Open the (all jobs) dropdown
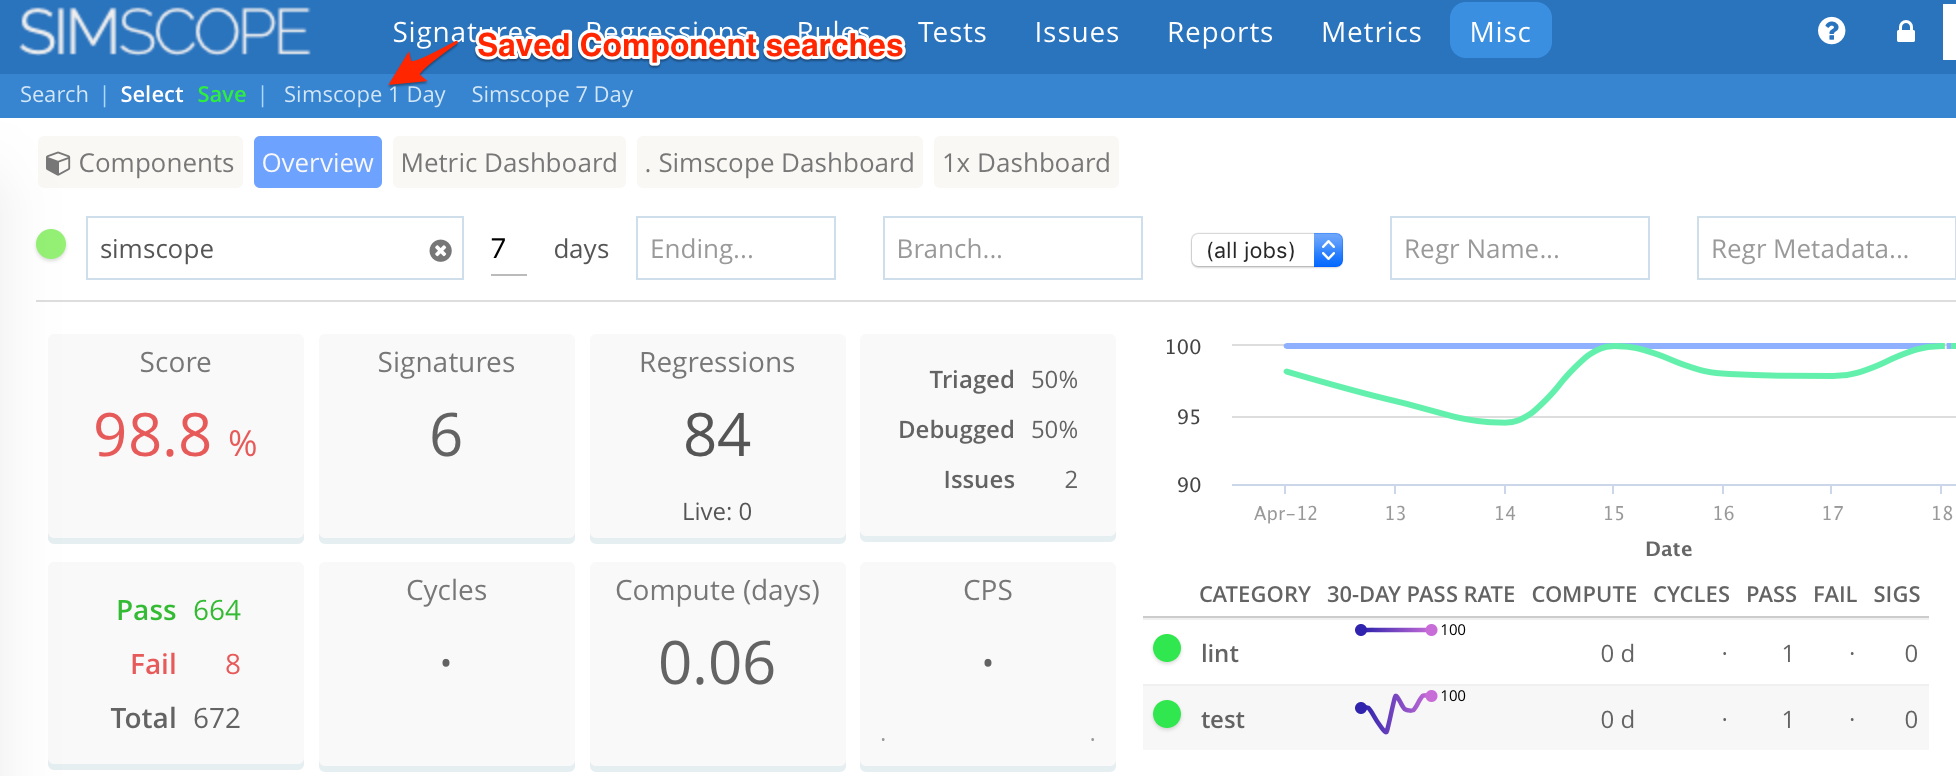 coord(1266,250)
